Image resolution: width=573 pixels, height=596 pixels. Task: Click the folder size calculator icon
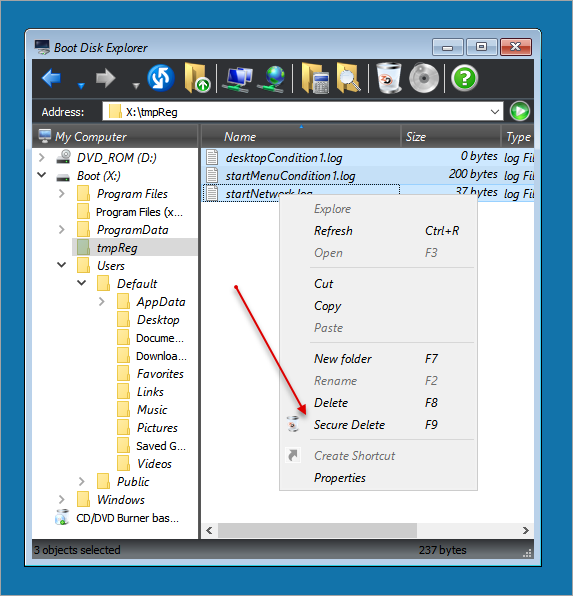click(x=314, y=78)
